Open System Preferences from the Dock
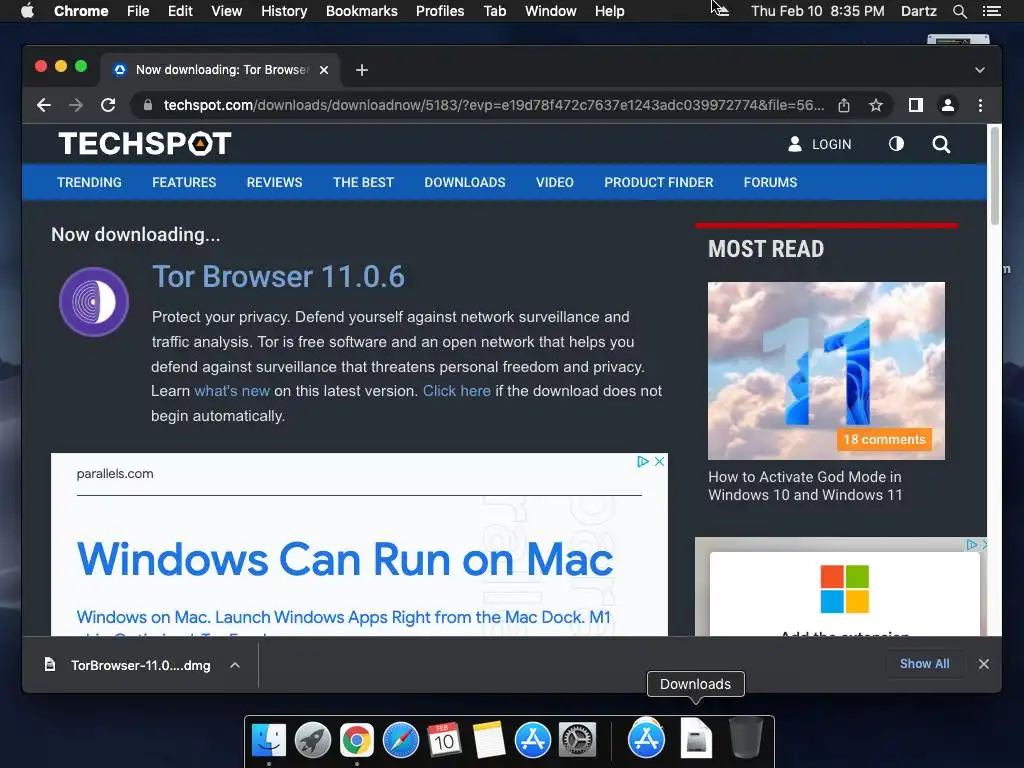This screenshot has width=1024, height=768. point(577,740)
